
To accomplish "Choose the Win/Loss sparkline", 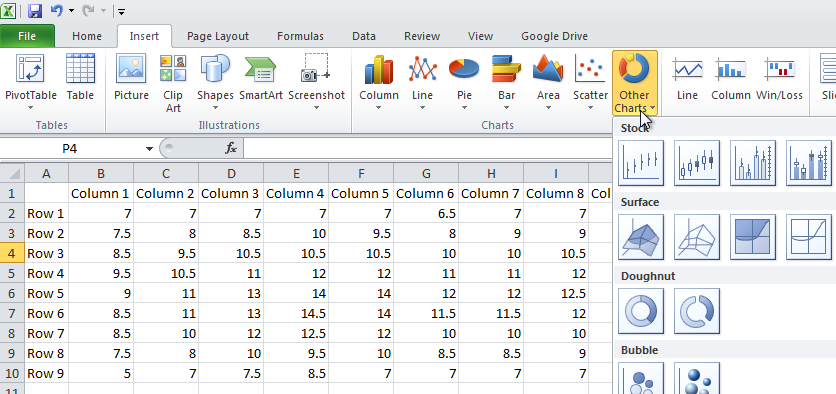I will [x=779, y=78].
